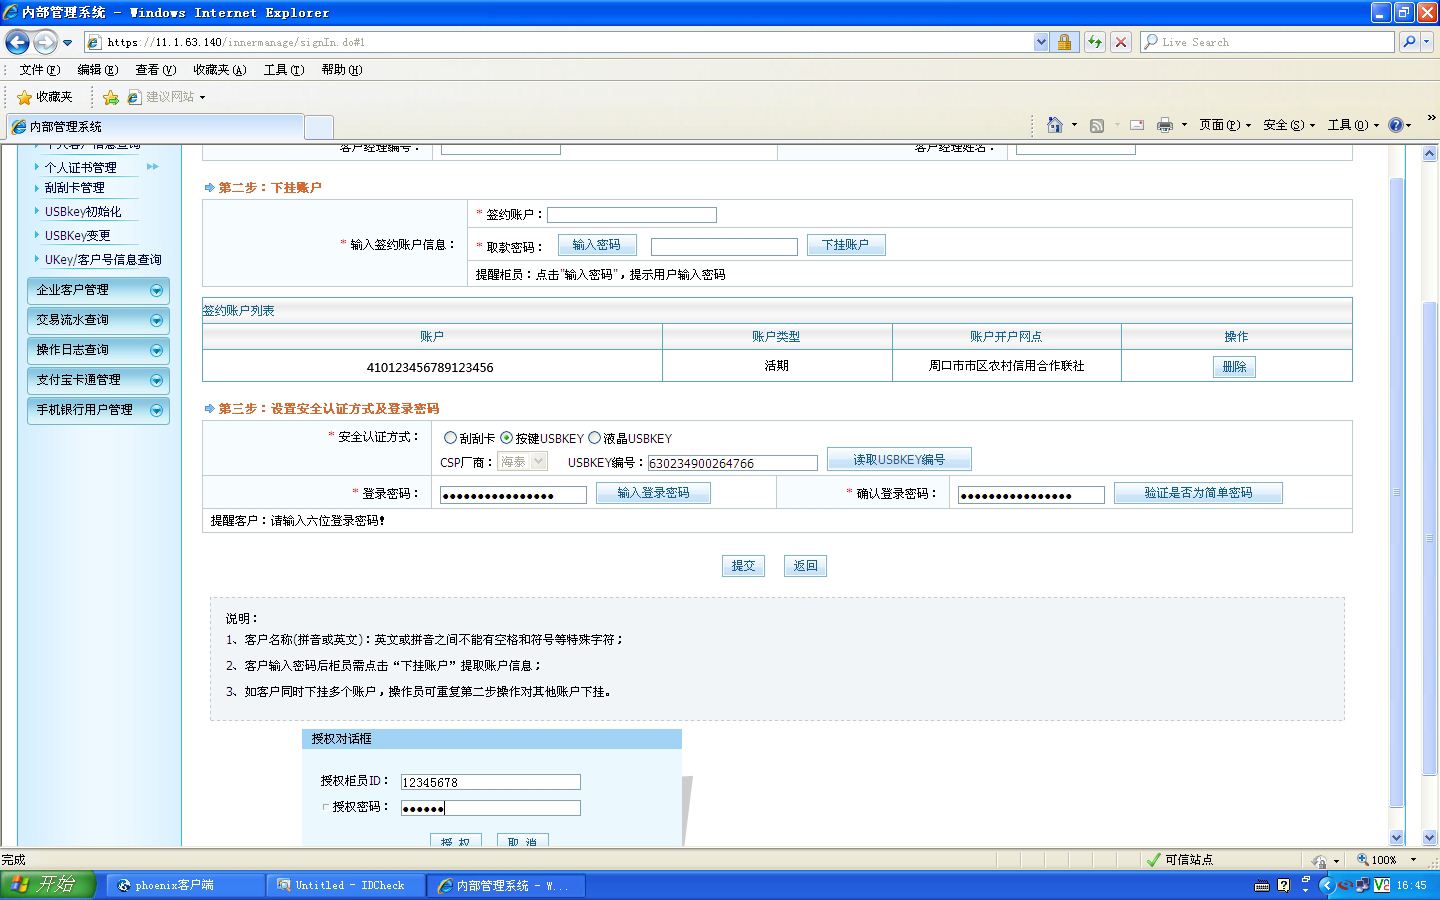Click the browser Back arrow button
1440x900 pixels.
[x=17, y=42]
